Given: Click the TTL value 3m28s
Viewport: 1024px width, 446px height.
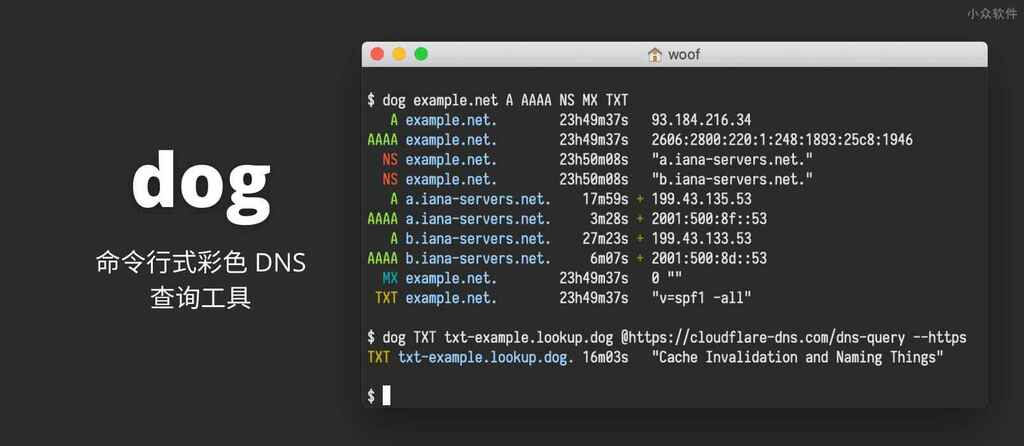Looking at the screenshot, I should pyautogui.click(x=609, y=219).
